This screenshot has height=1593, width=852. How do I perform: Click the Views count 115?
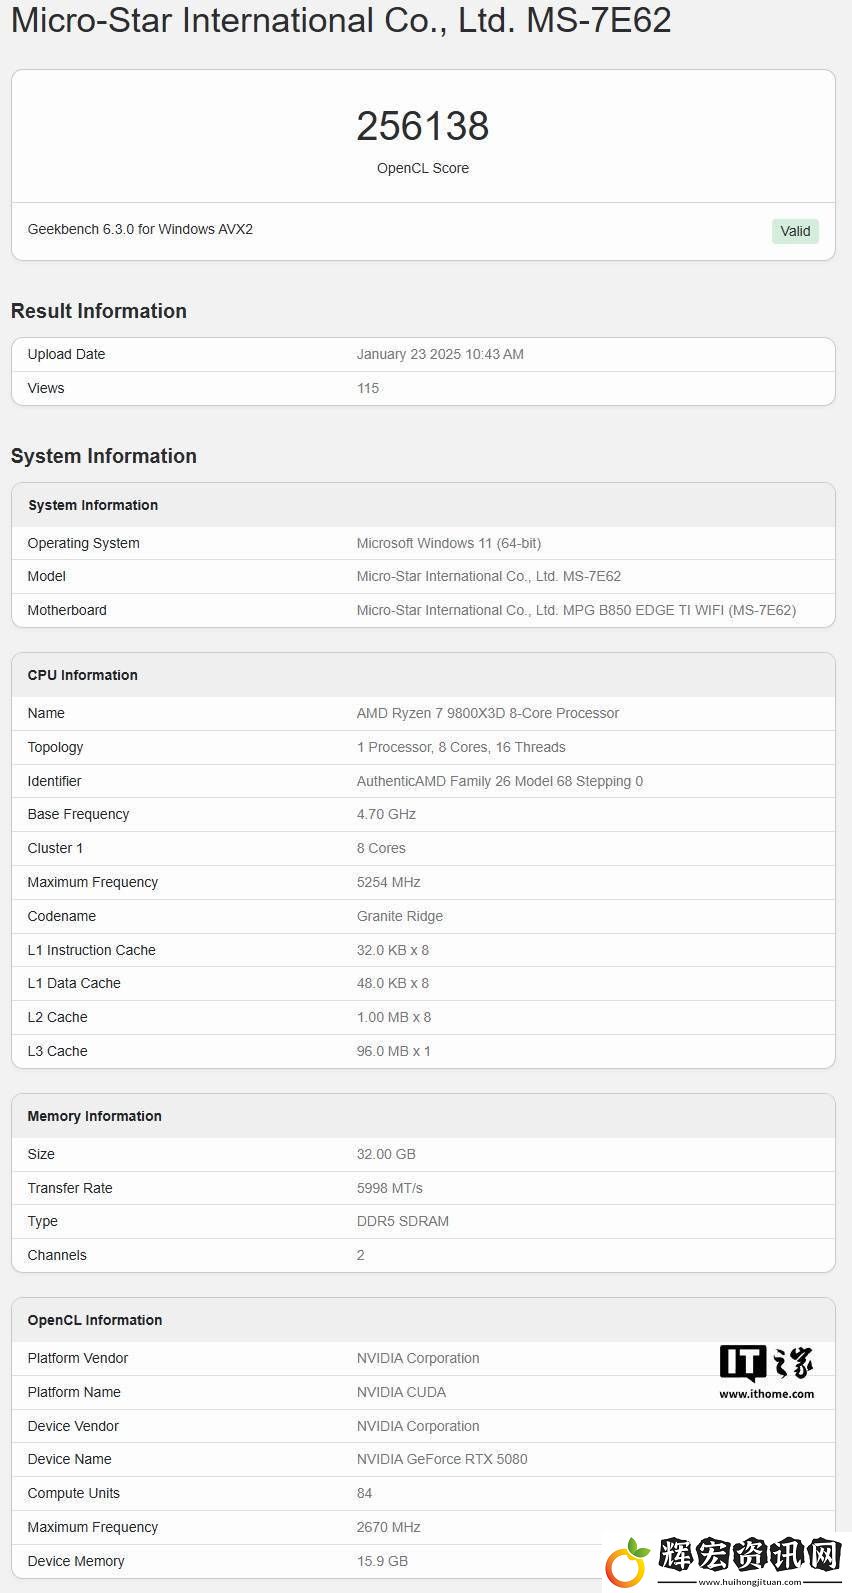[368, 388]
